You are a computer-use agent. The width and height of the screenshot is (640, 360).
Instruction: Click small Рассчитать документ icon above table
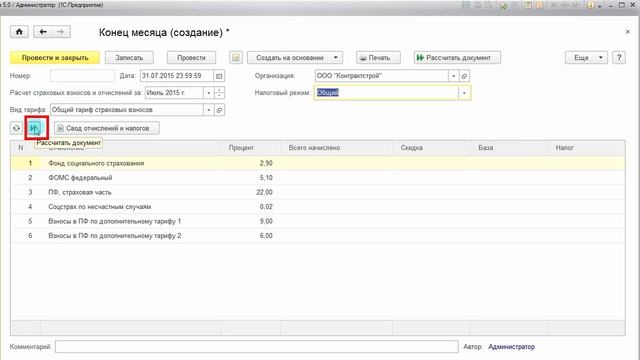(36, 128)
